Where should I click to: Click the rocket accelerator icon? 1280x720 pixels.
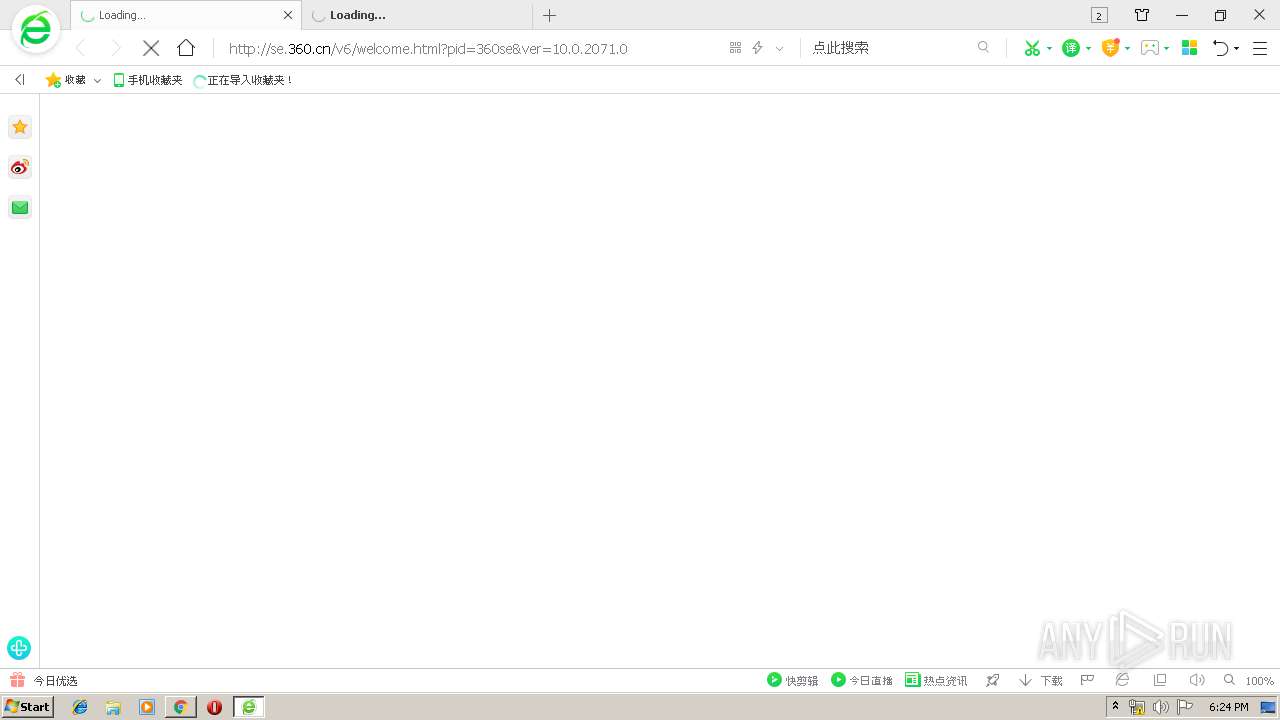click(x=993, y=680)
